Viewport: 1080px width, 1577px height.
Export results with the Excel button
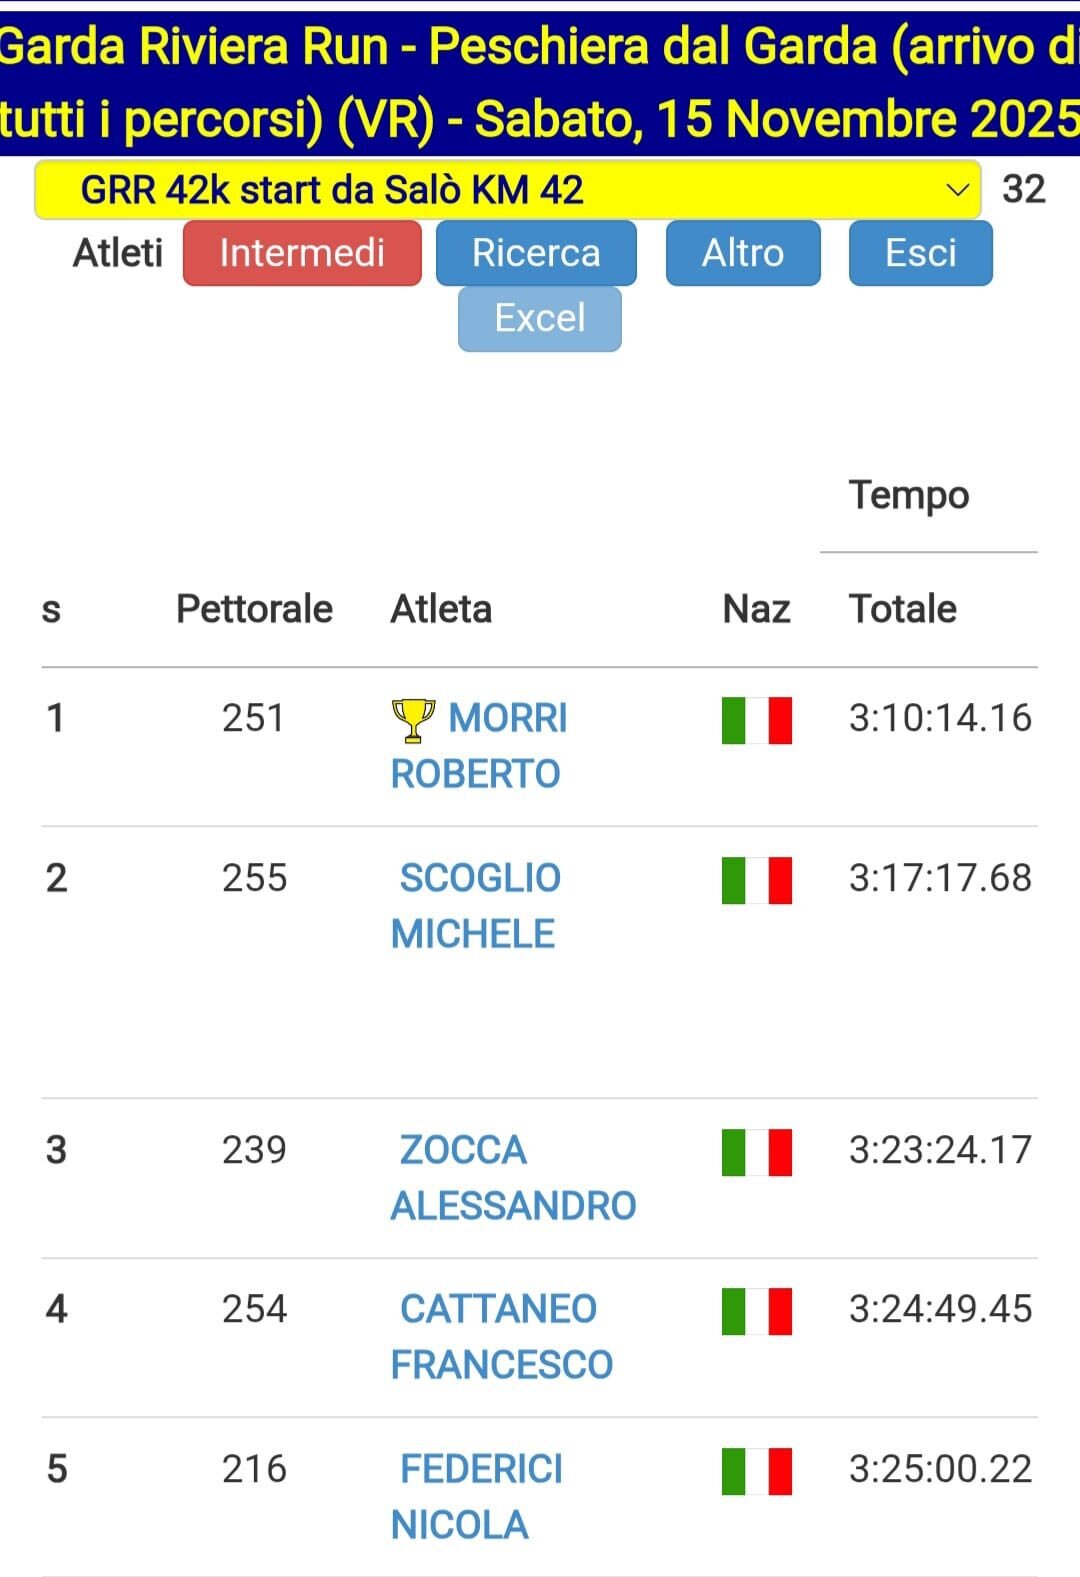[x=540, y=319]
